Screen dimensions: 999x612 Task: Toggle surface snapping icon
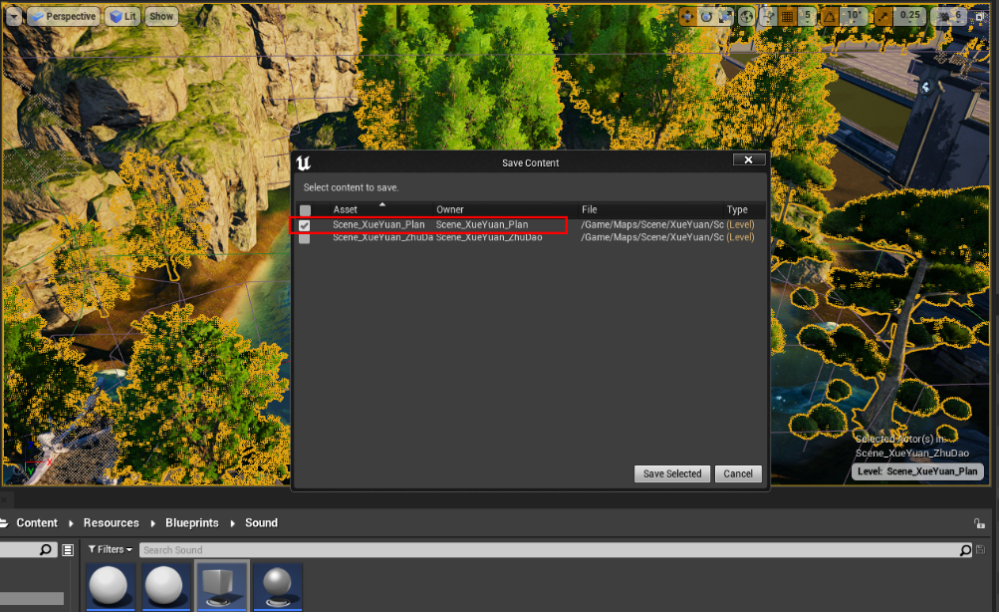point(768,17)
